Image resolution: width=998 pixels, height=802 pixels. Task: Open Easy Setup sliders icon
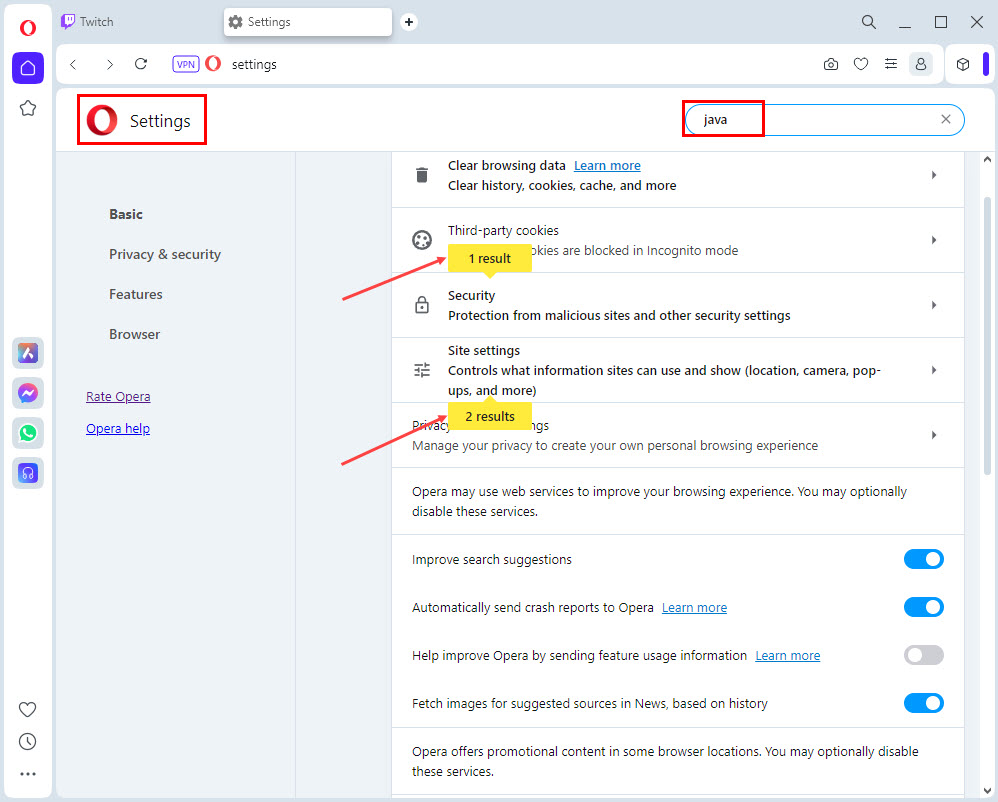coord(891,64)
